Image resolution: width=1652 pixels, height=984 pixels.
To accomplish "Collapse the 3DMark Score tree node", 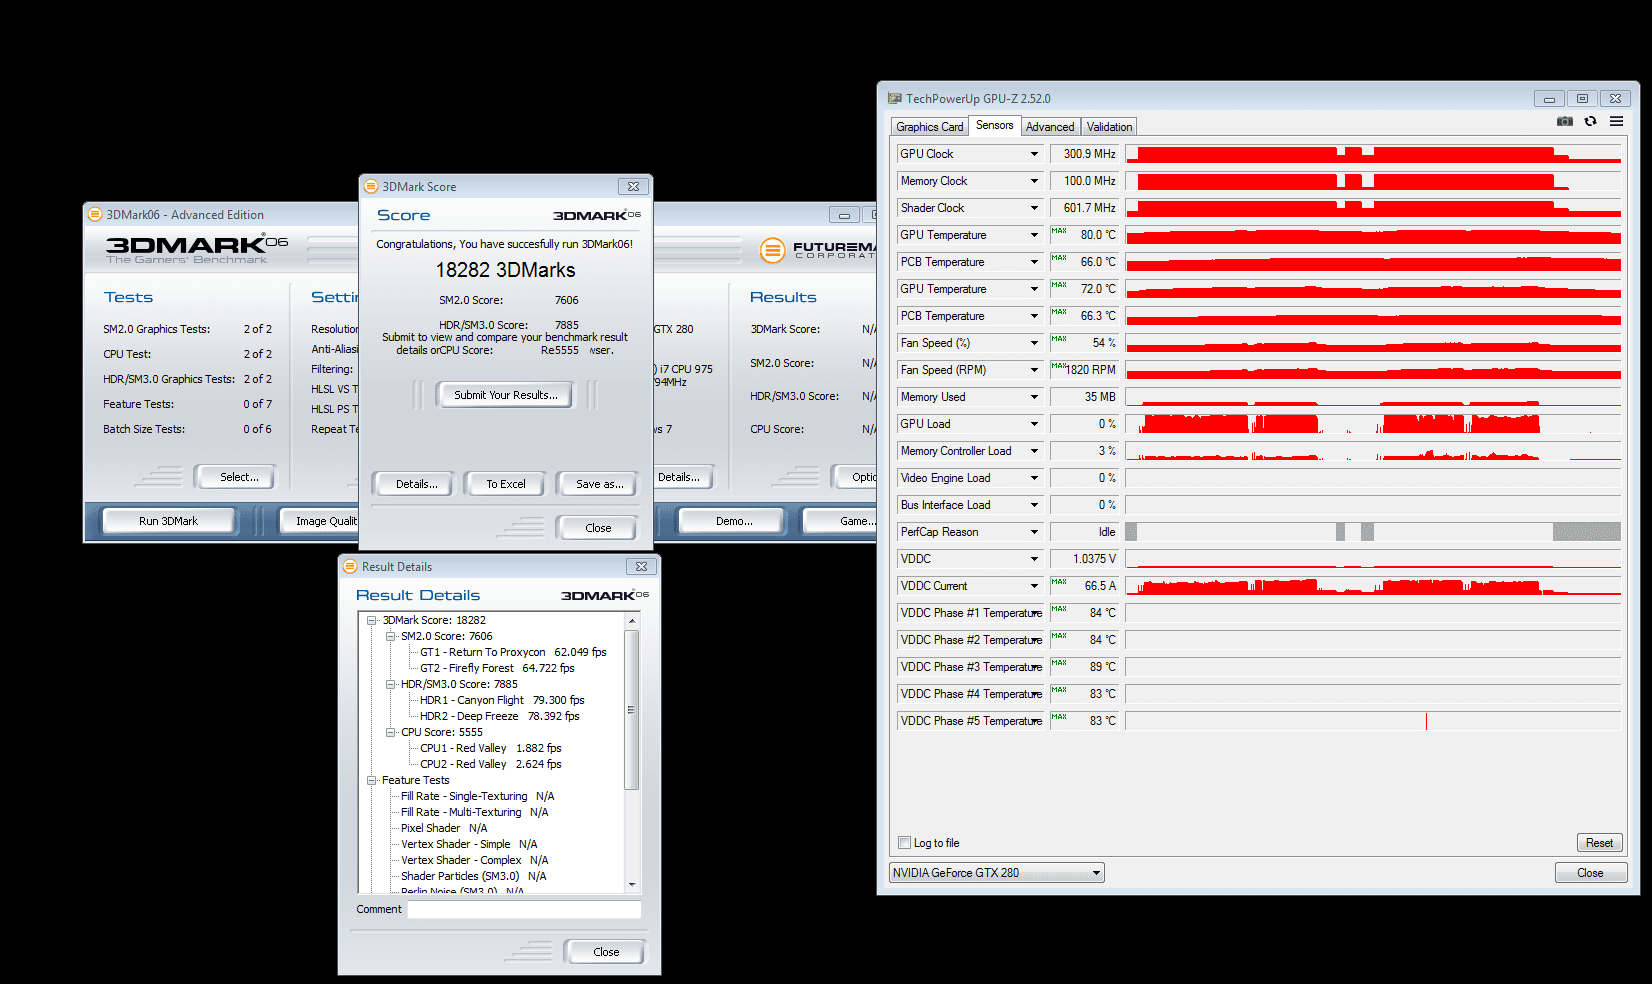I will (x=372, y=620).
